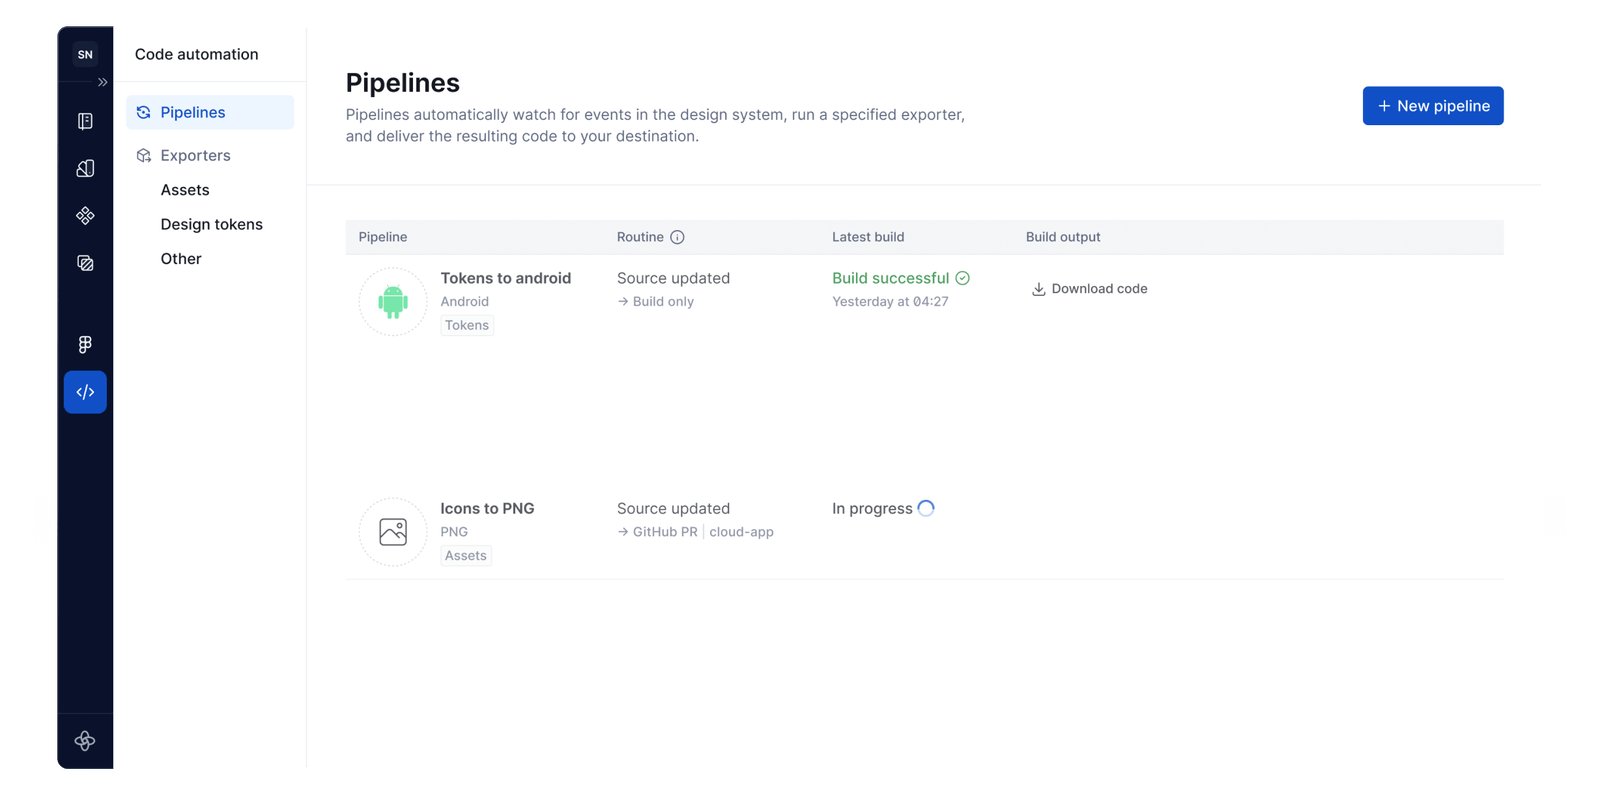Open Code automation from the sidebar

point(85,392)
